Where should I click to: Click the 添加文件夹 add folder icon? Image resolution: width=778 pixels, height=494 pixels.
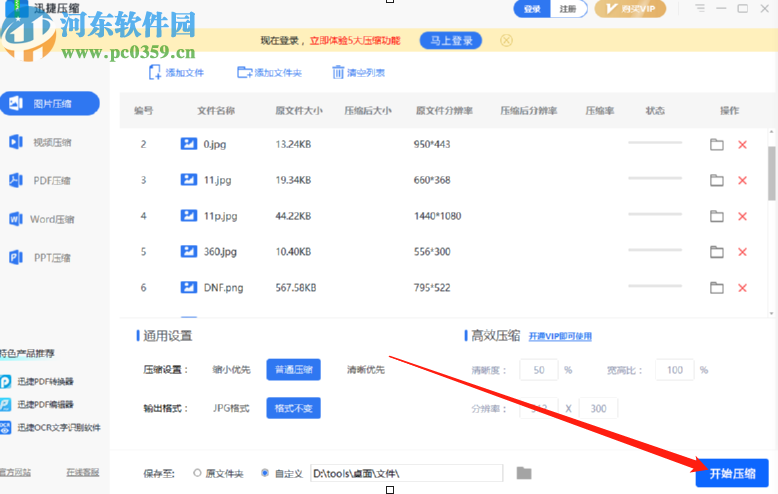pyautogui.click(x=244, y=72)
